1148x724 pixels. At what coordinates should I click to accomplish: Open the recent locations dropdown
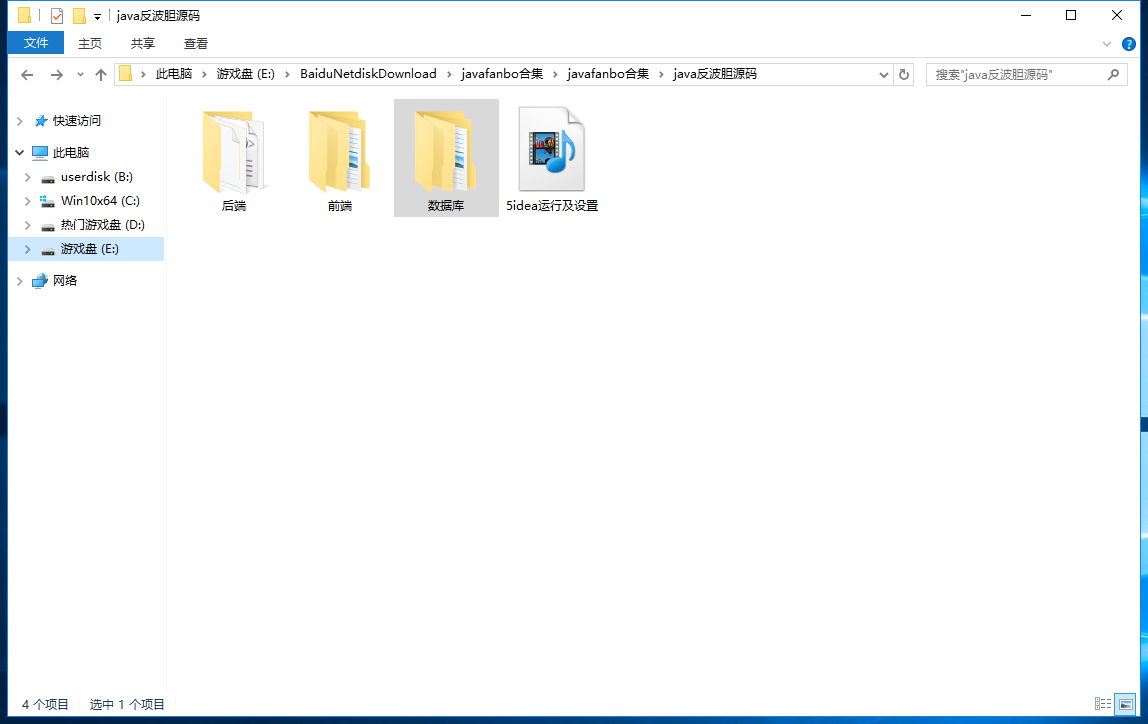click(80, 75)
